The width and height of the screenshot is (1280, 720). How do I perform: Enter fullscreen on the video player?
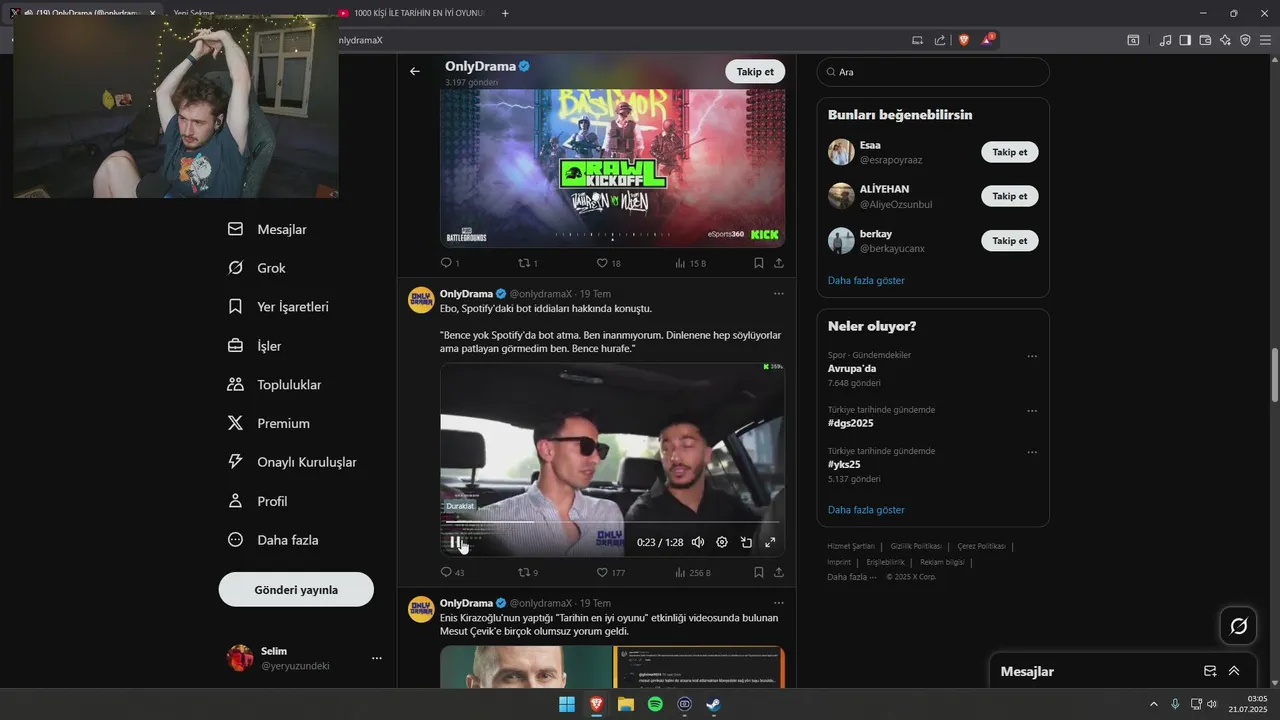[x=770, y=542]
